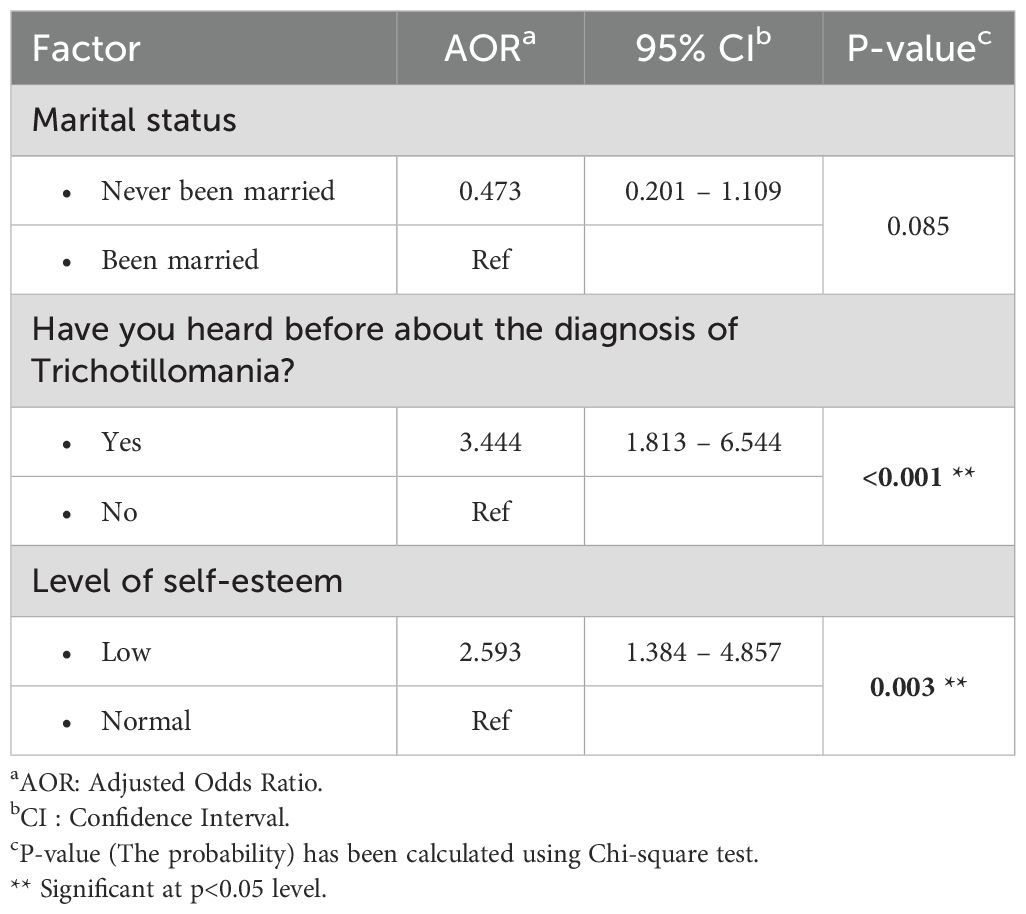Screen dimensions: 1026x914
Task: Click the Marital status section row
Action: click(134, 120)
